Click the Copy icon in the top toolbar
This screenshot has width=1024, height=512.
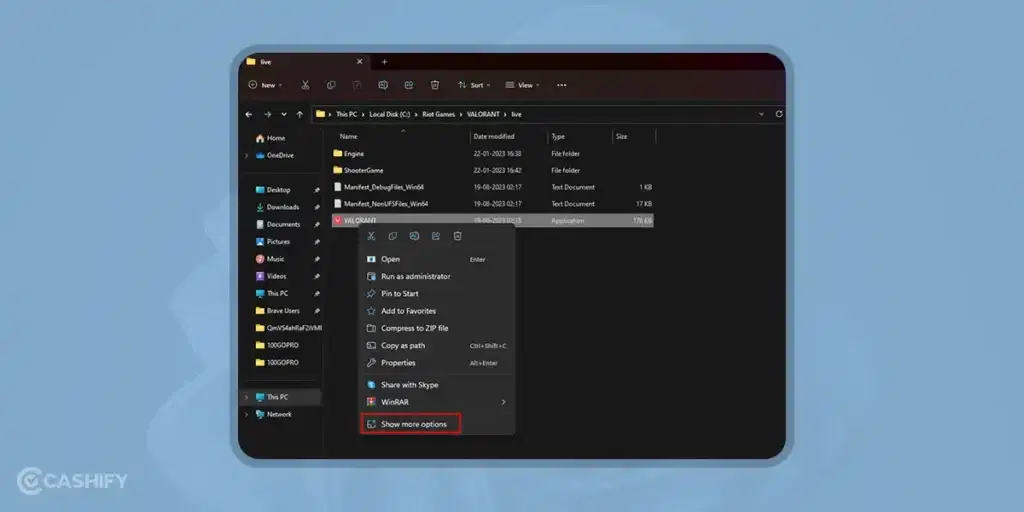click(331, 85)
